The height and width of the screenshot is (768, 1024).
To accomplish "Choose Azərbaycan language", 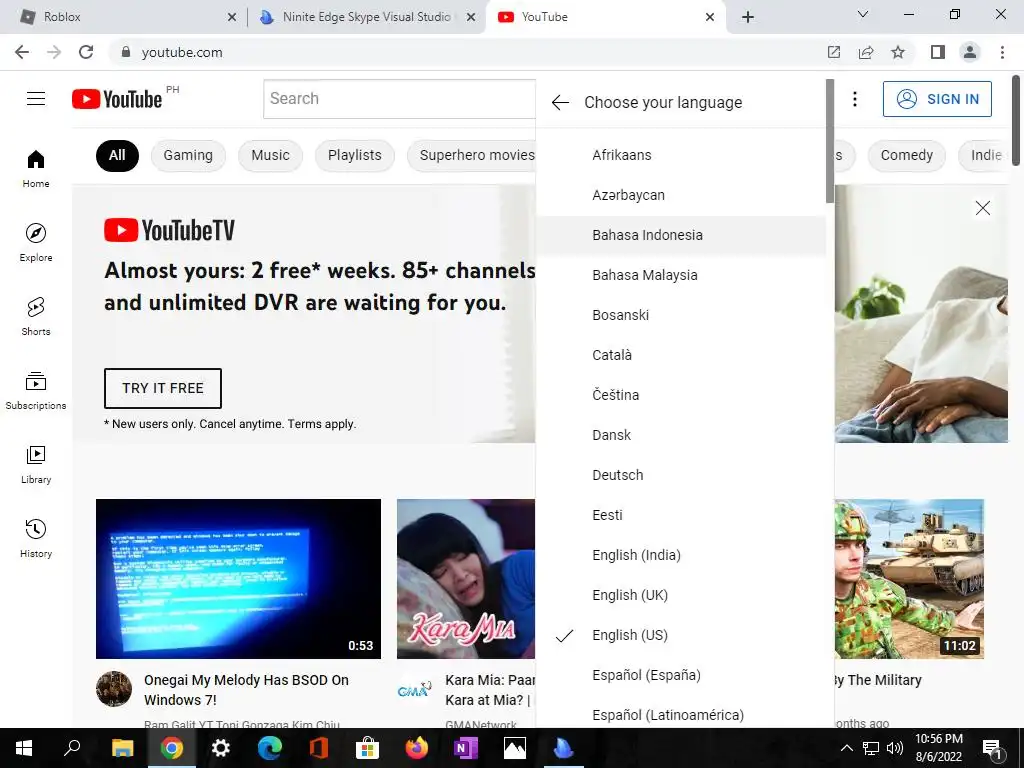I will [680, 195].
